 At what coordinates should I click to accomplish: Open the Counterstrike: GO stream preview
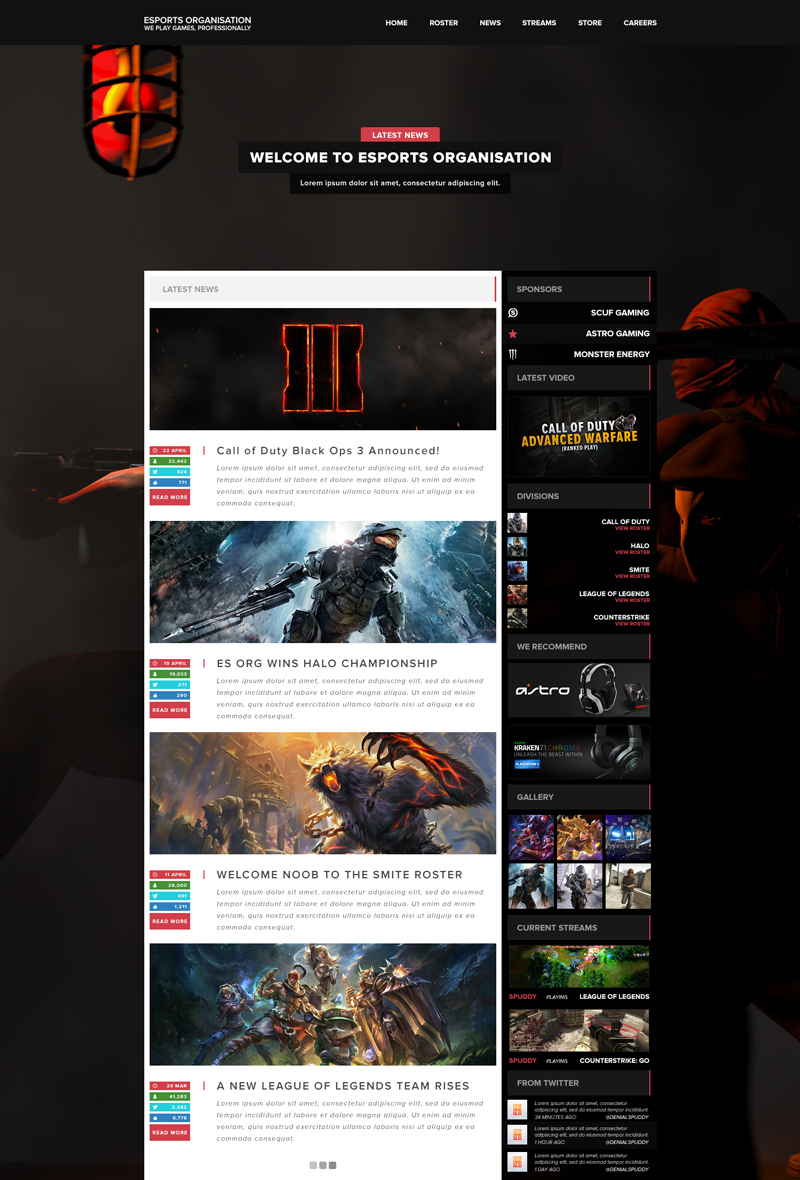579,1030
